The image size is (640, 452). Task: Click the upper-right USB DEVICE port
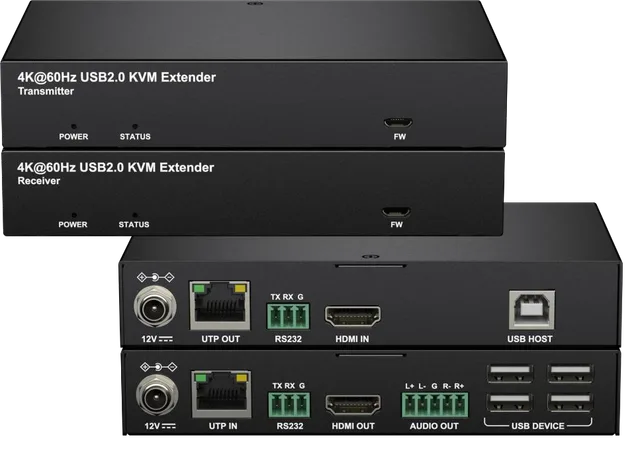(570, 373)
